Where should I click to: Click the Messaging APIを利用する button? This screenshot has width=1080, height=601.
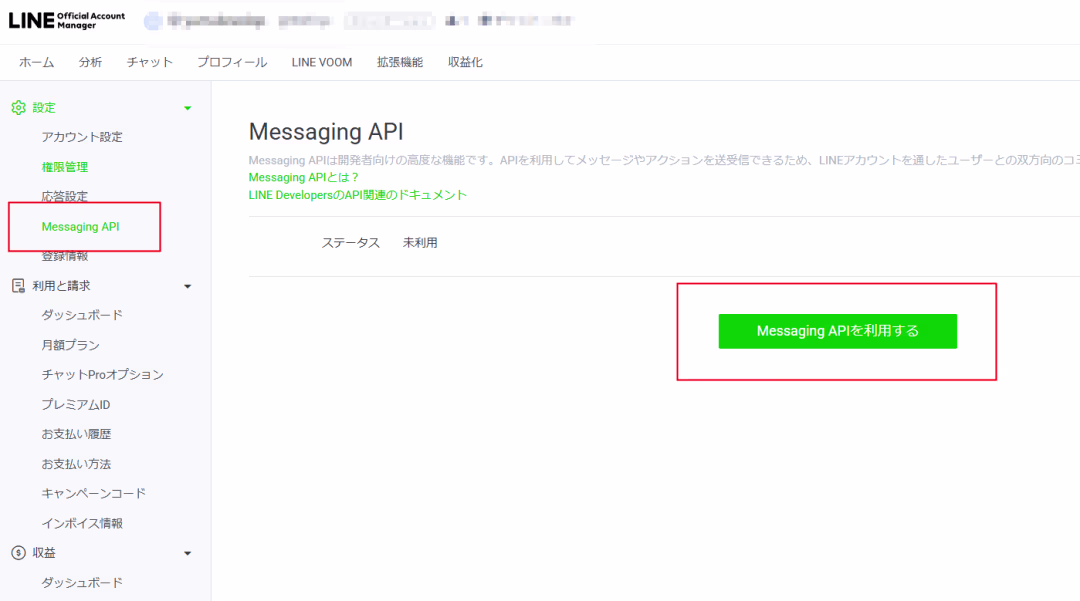point(838,331)
